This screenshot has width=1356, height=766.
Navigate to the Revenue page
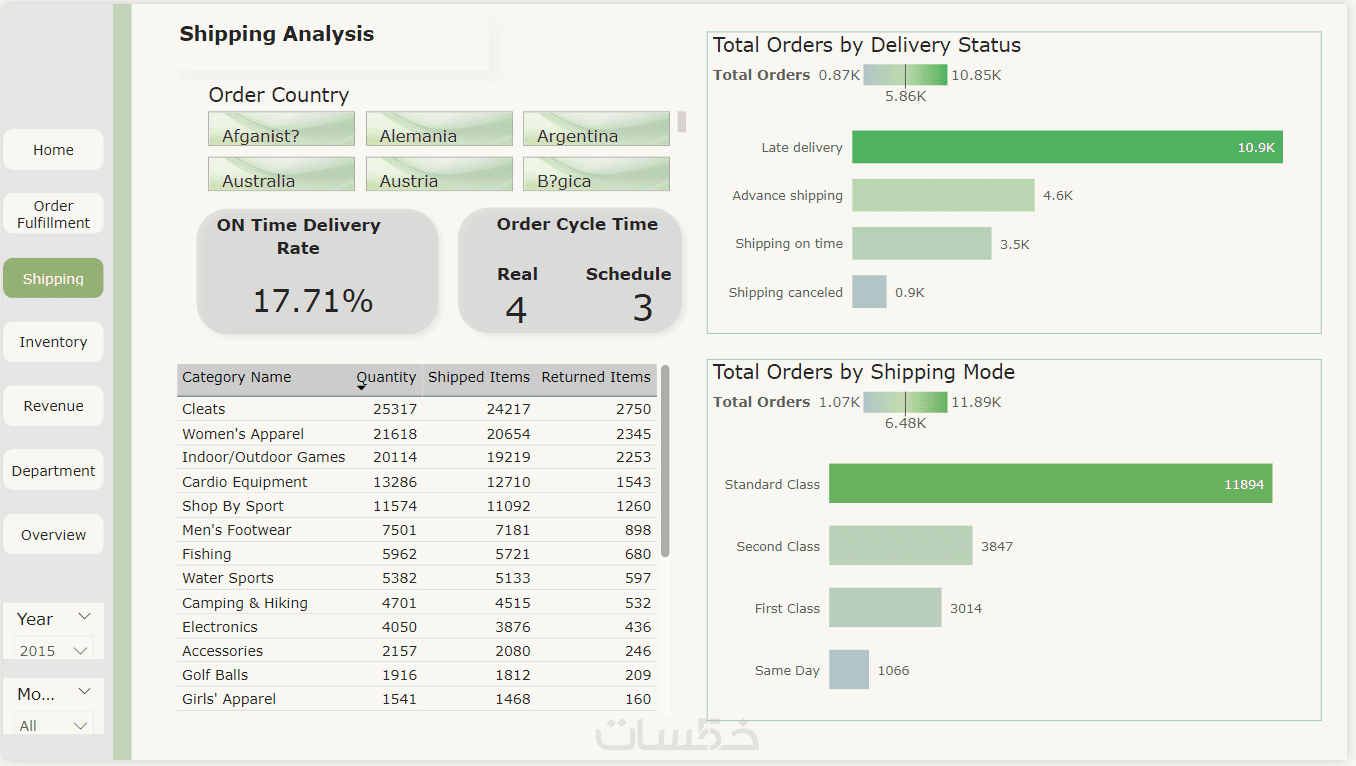pos(53,406)
